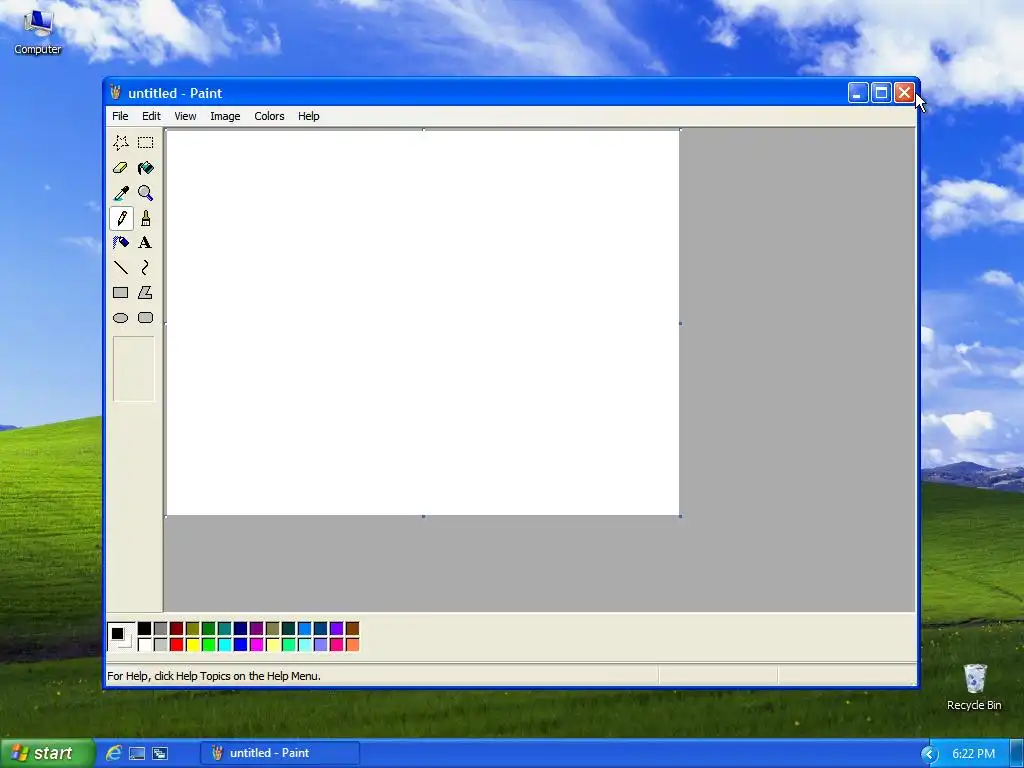Choose the rectangular Select tool

146,143
